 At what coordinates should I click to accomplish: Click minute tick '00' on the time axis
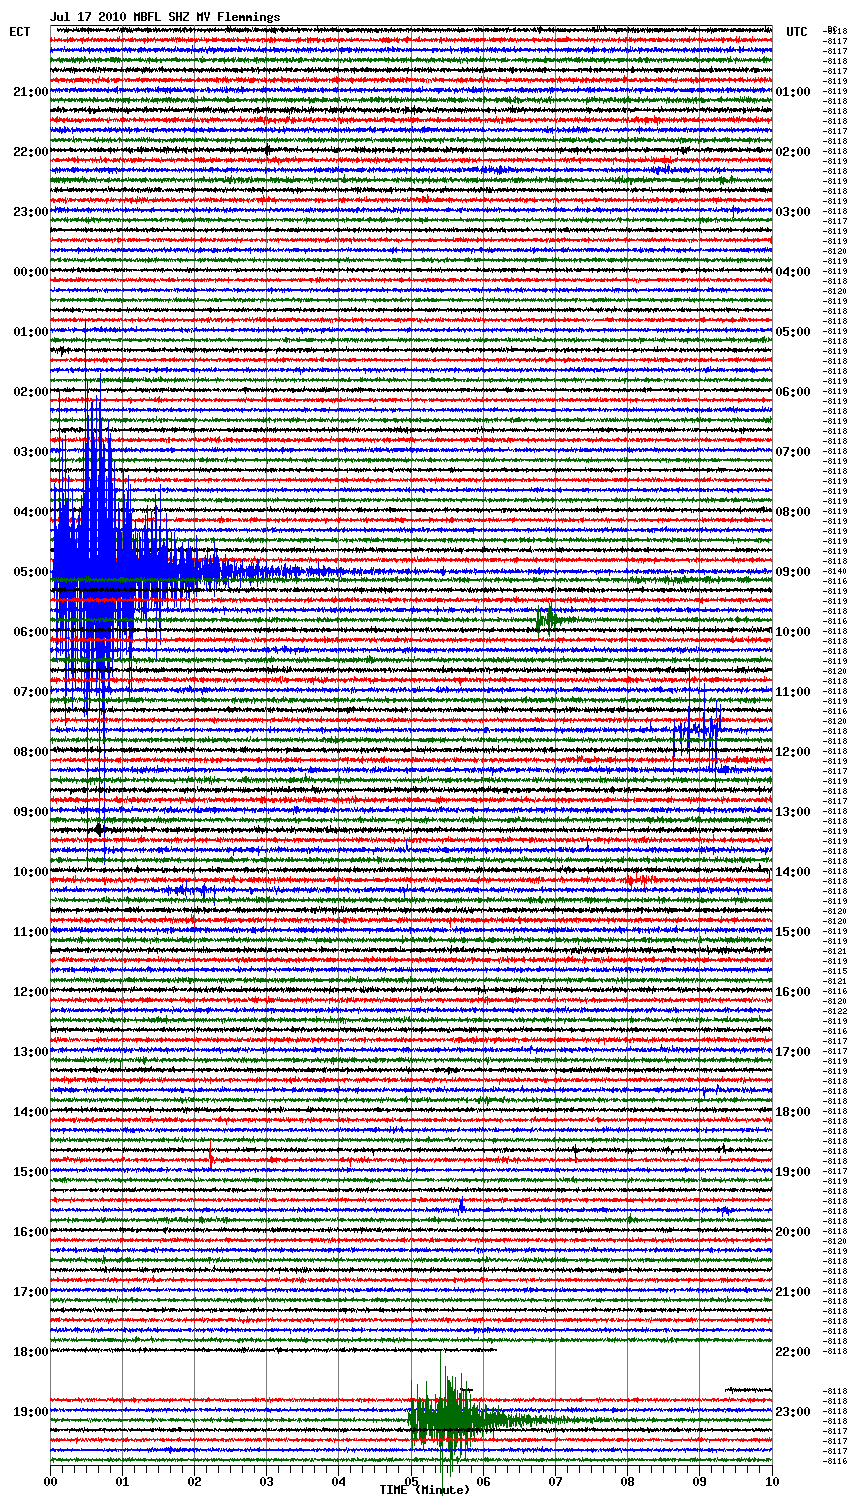pos(51,1481)
